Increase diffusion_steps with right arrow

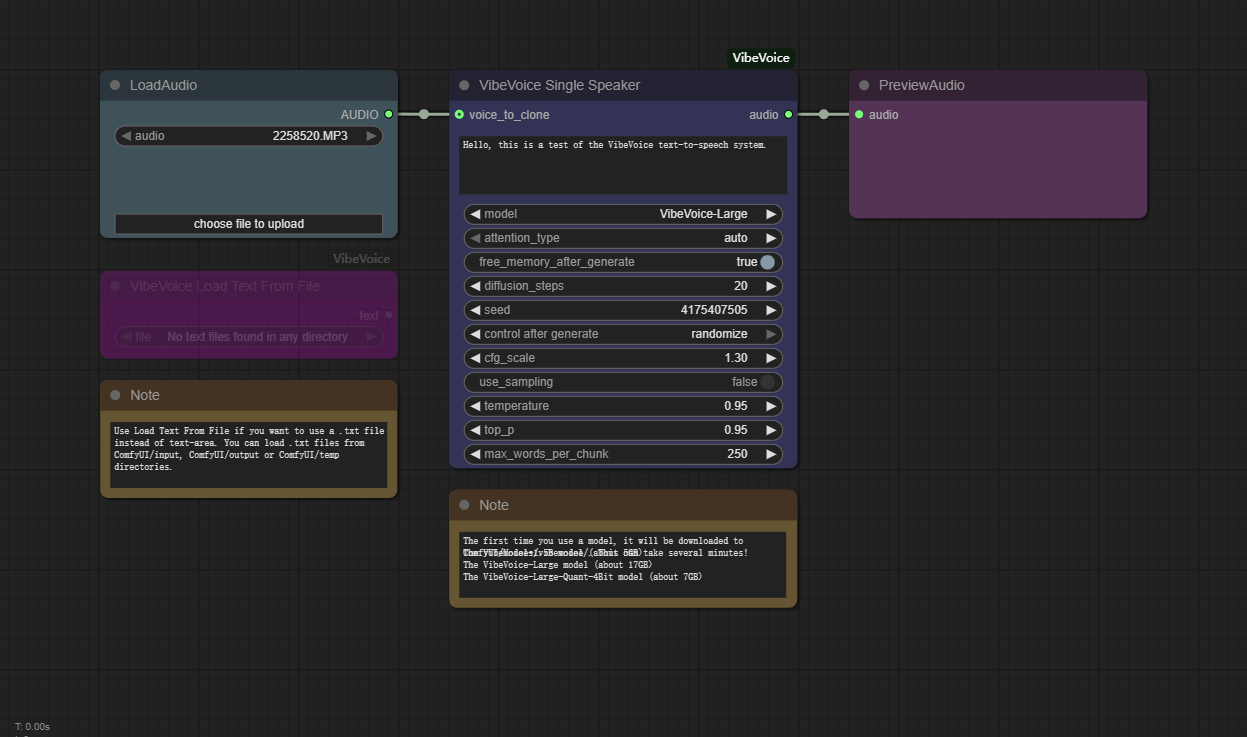pos(771,286)
